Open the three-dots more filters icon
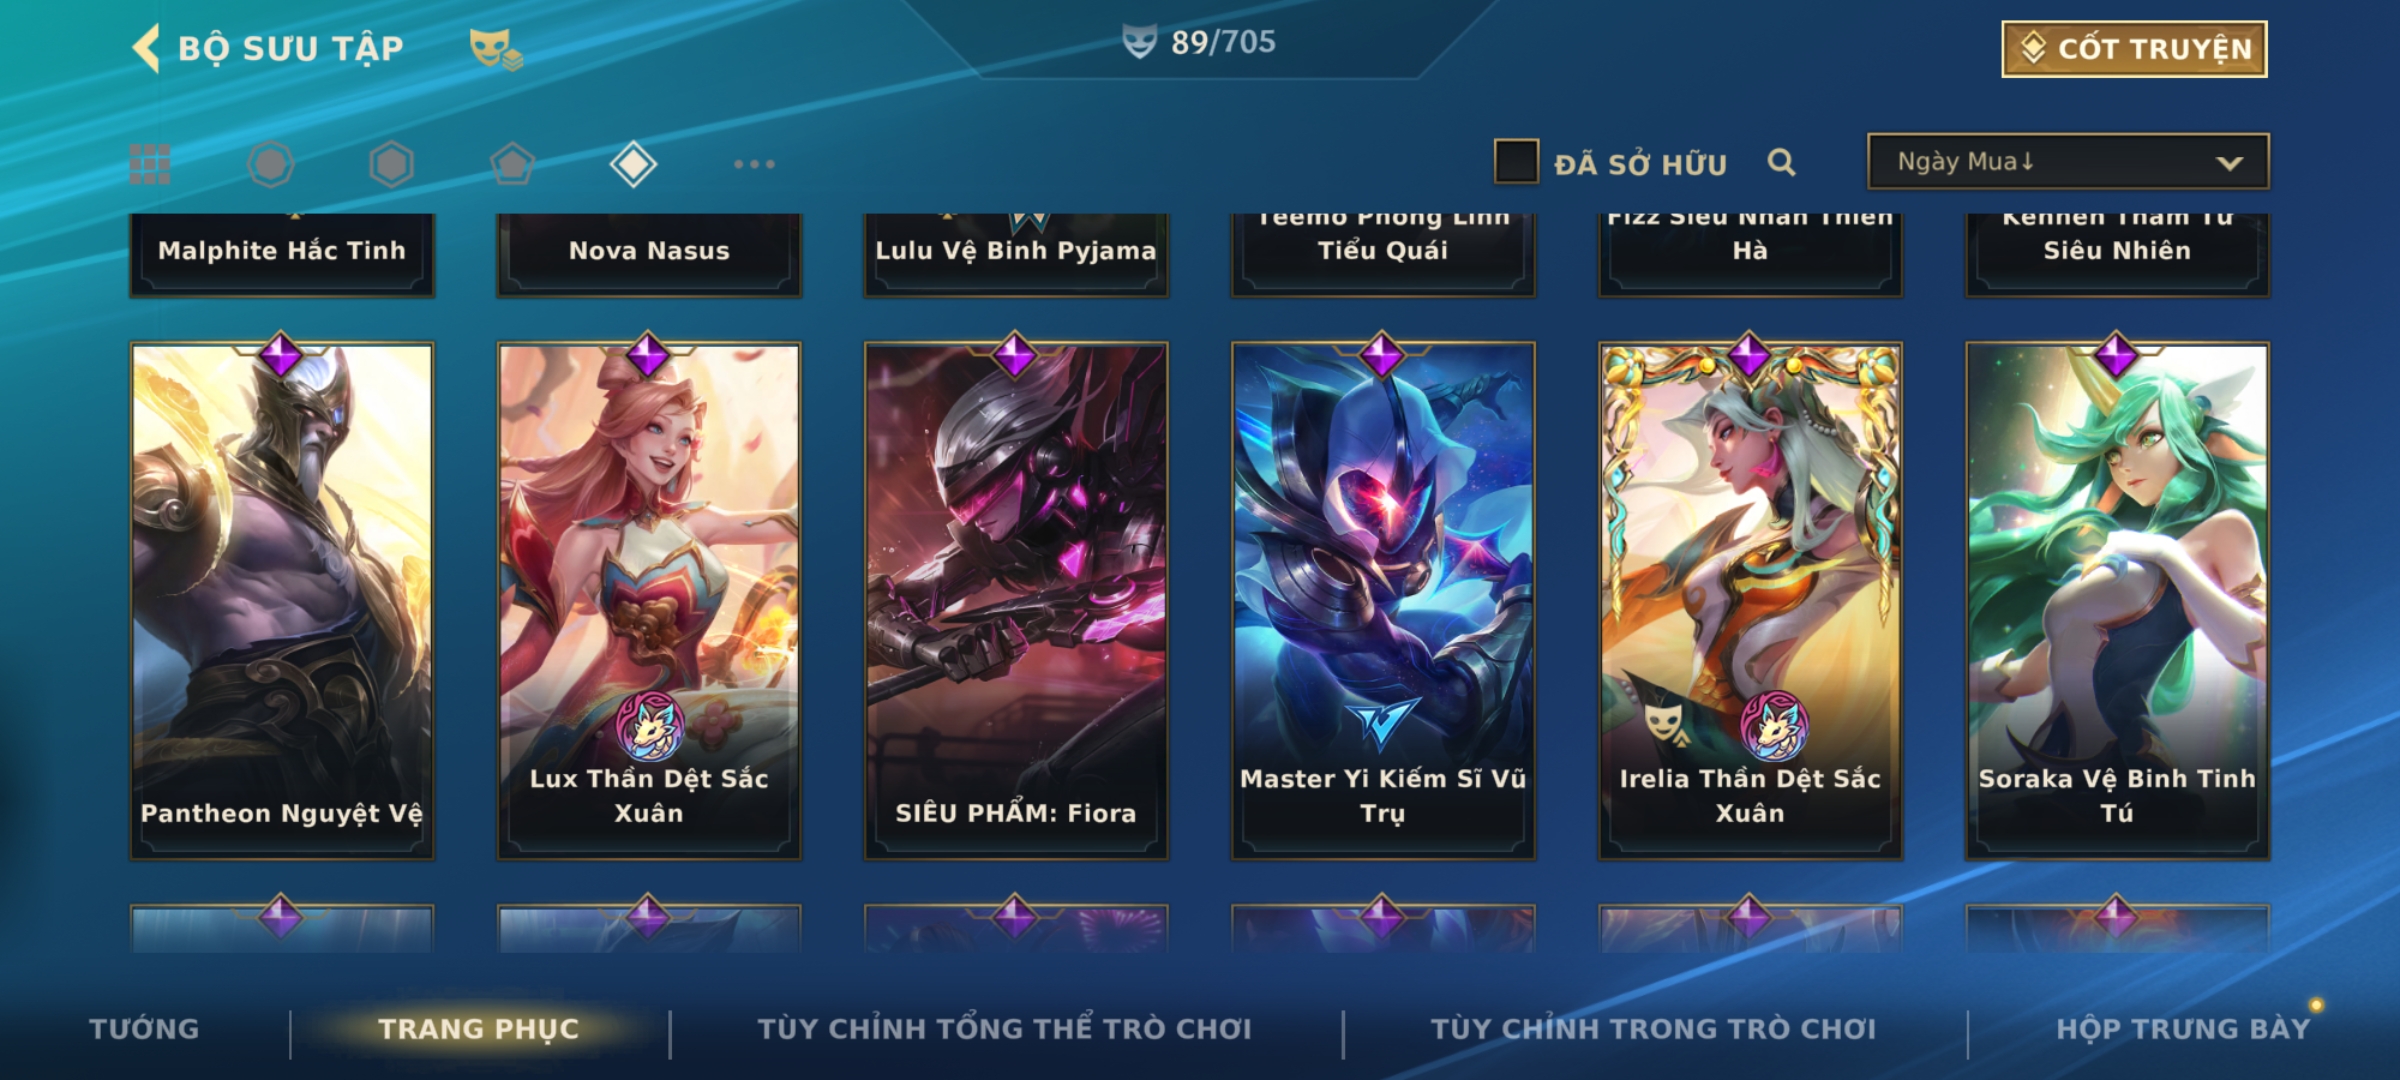The image size is (2400, 1080). coord(754,164)
